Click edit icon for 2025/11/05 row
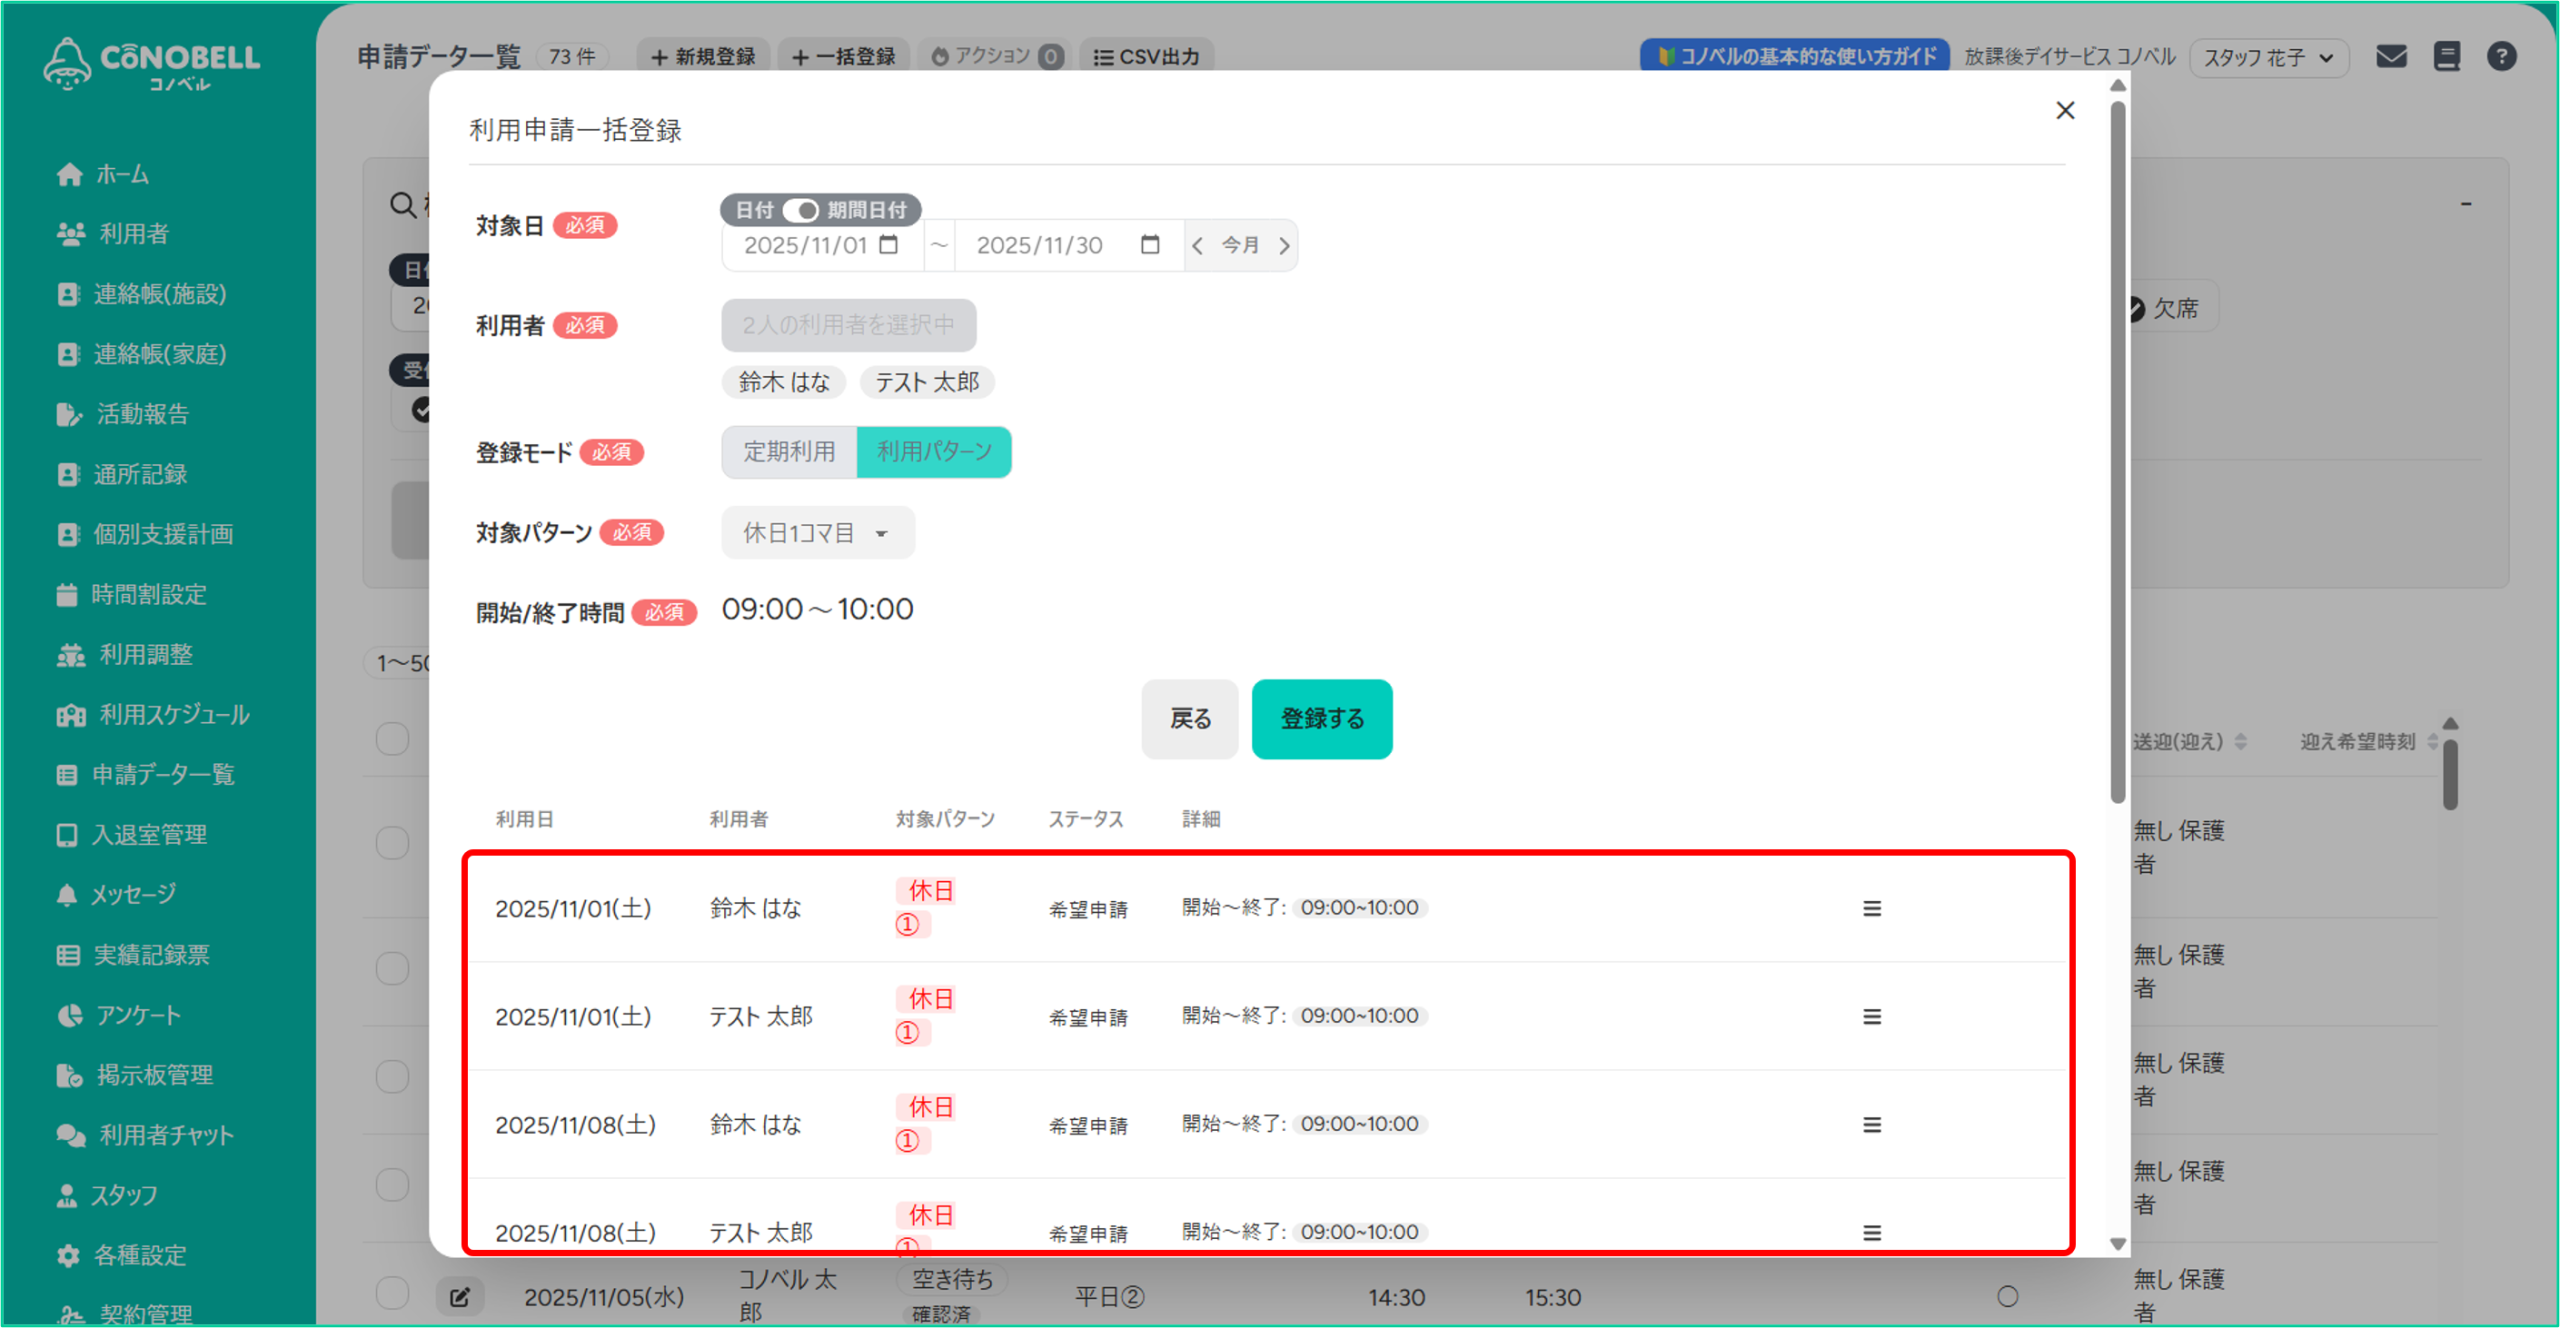 click(459, 1297)
